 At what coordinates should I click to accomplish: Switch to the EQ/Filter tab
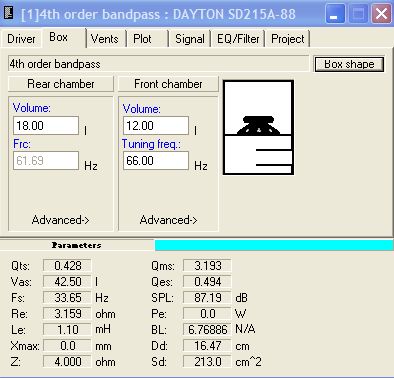pyautogui.click(x=238, y=39)
